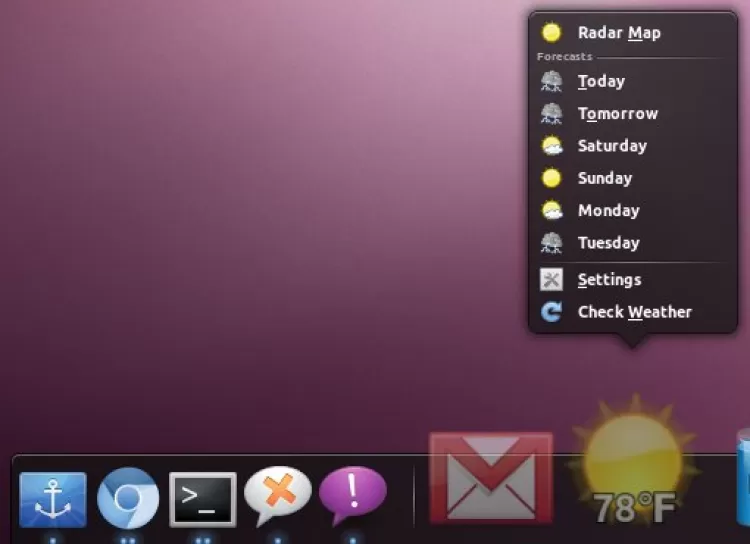This screenshot has height=544, width=750.
Task: Open weather Settings from the menu
Action: [609, 280]
